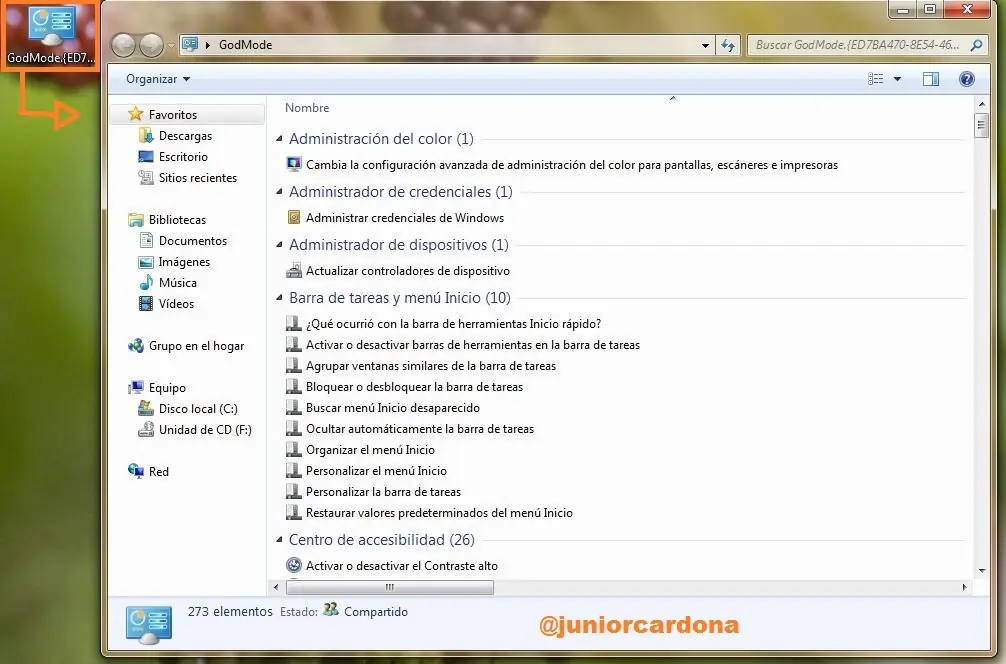Image resolution: width=1006 pixels, height=664 pixels.
Task: Expand address bar history dropdown arrow
Action: pos(705,46)
